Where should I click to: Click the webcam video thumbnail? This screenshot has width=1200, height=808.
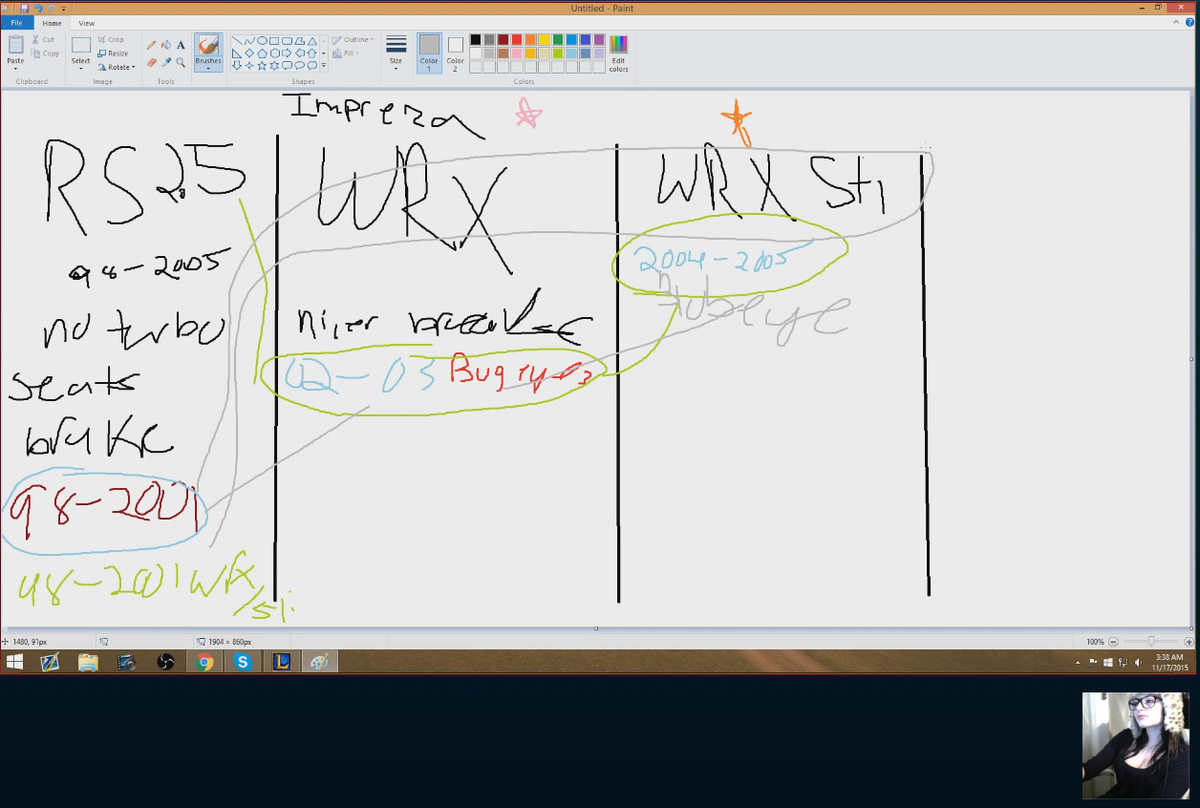[1138, 745]
